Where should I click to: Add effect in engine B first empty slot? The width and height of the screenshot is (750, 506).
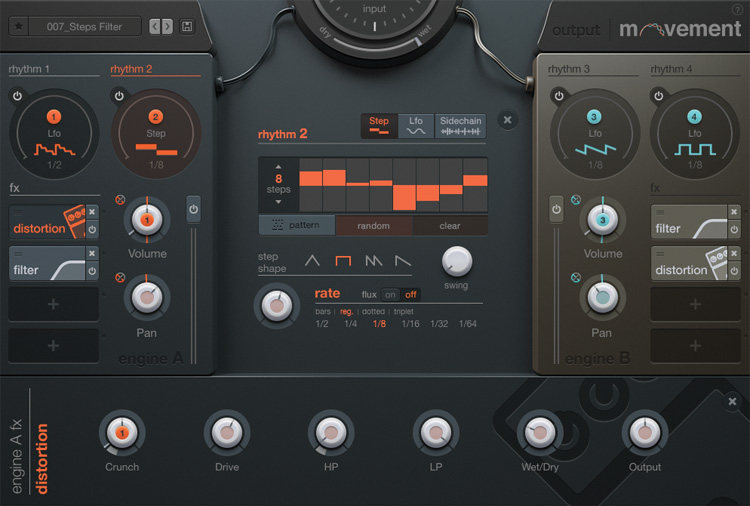tap(695, 304)
